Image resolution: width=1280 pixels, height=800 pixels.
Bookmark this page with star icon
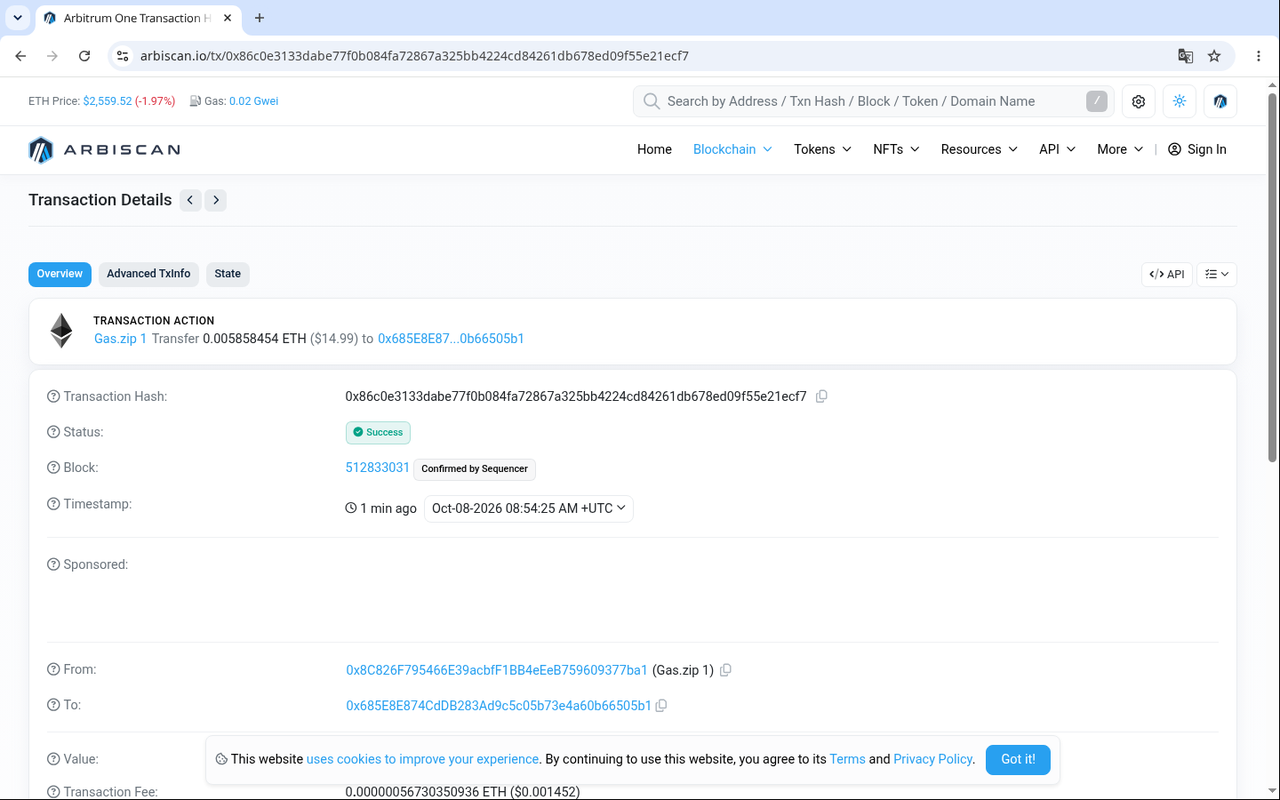point(1214,56)
